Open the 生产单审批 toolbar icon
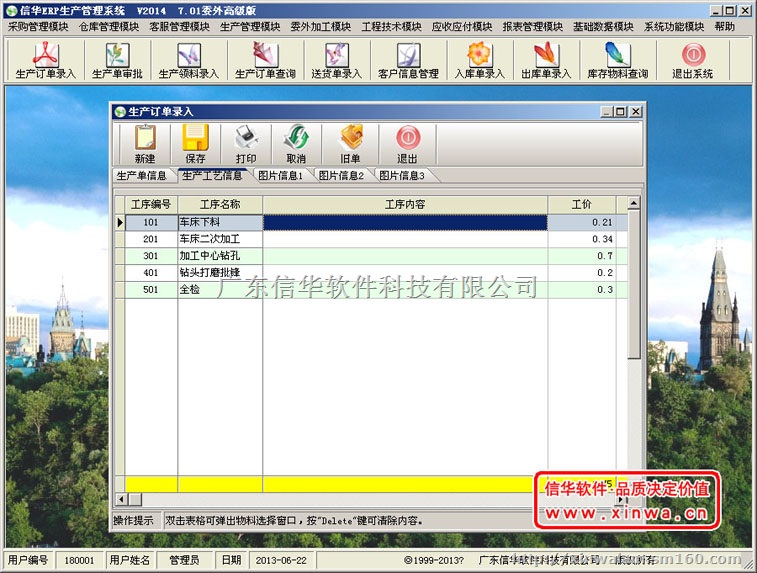This screenshot has height=573, width=757. [x=117, y=60]
